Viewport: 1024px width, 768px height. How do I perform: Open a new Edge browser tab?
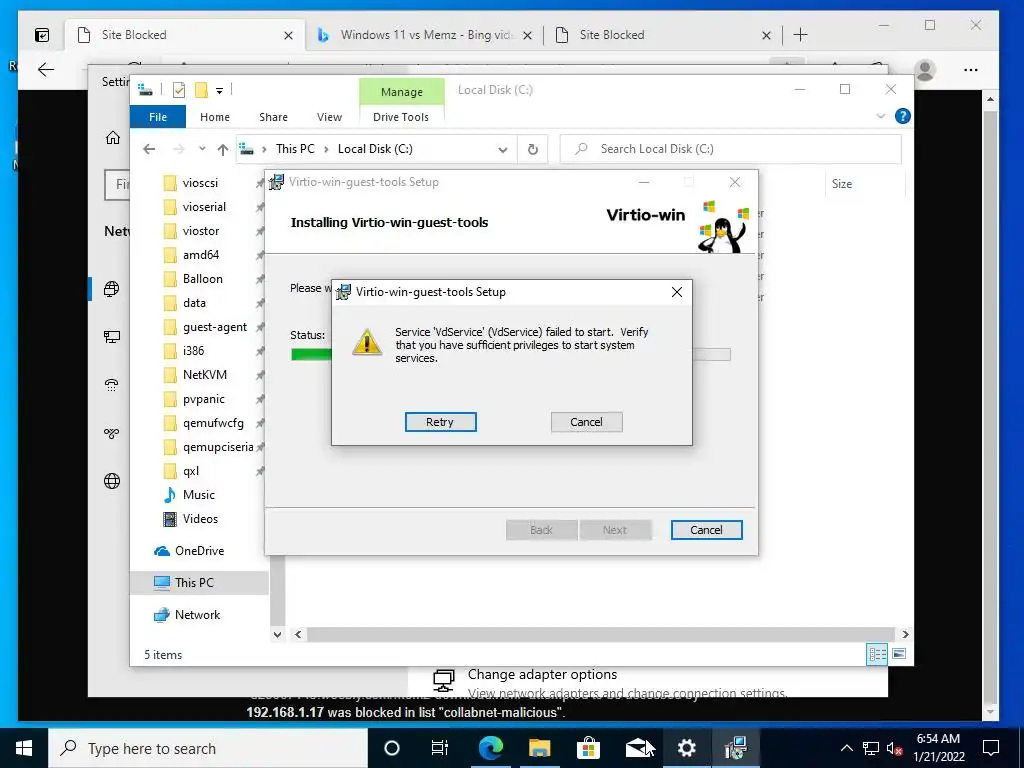(x=801, y=35)
